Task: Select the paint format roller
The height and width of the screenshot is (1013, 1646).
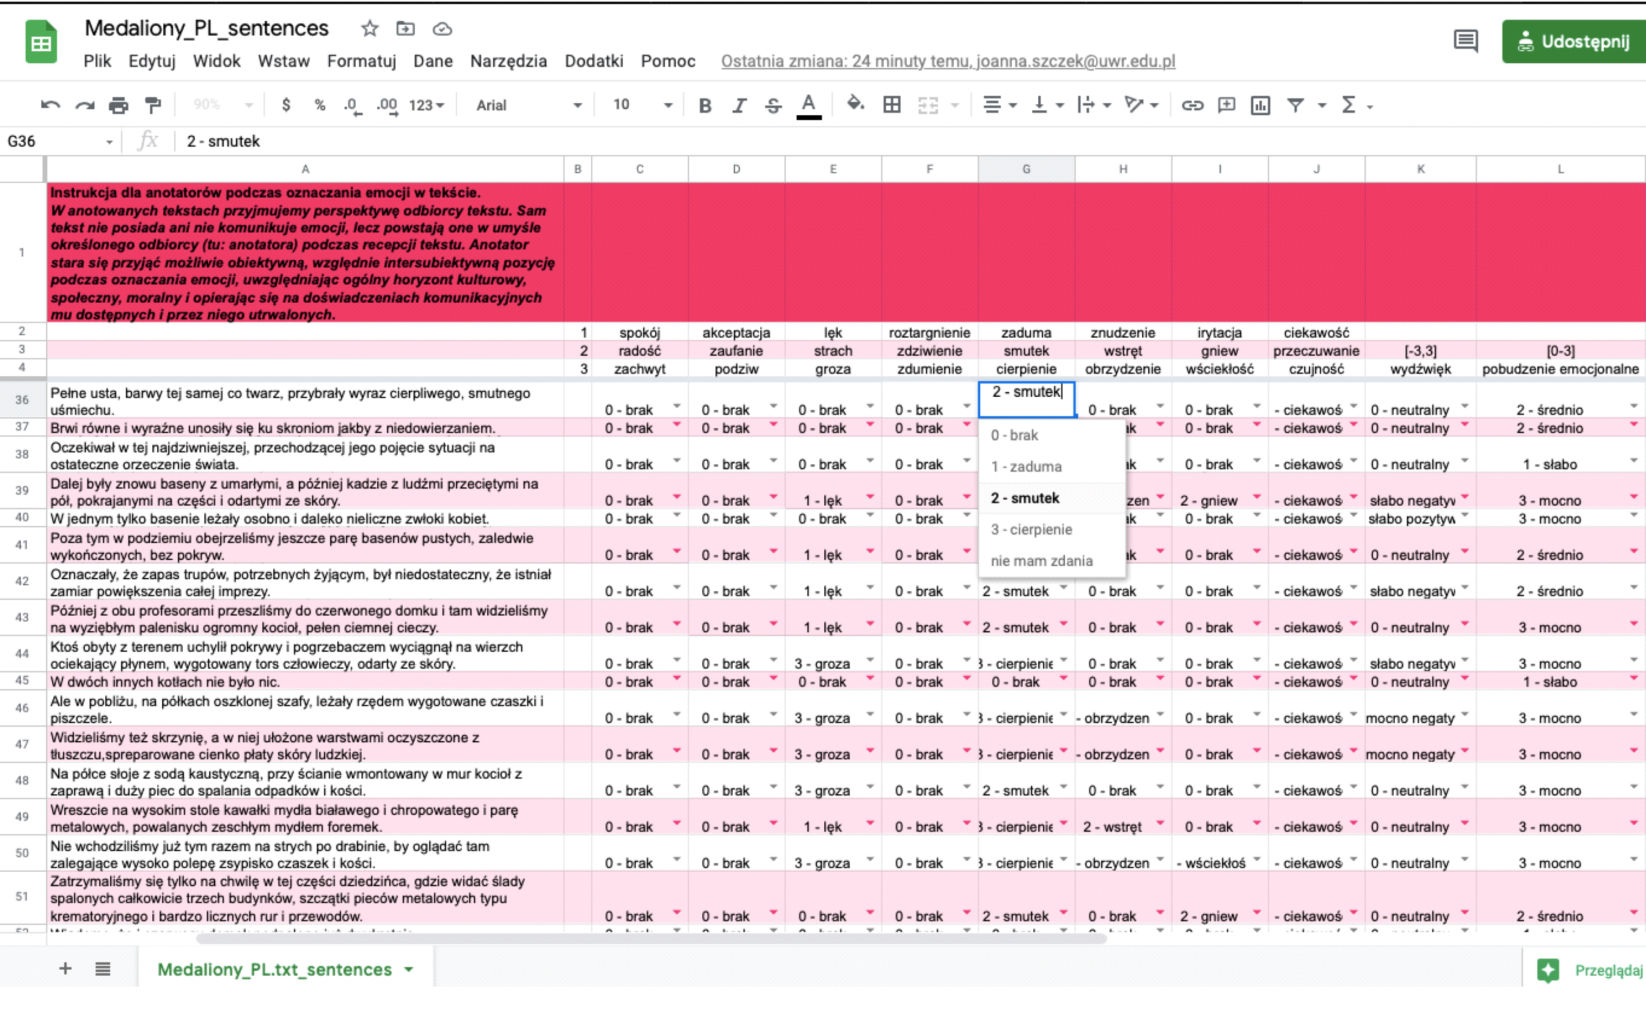Action: pos(153,105)
